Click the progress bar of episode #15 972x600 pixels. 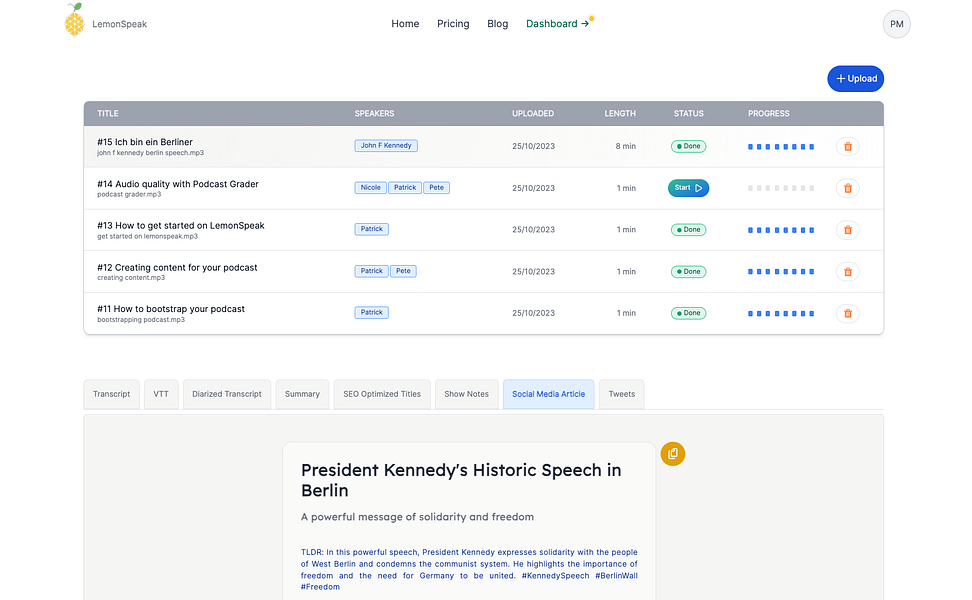781,147
